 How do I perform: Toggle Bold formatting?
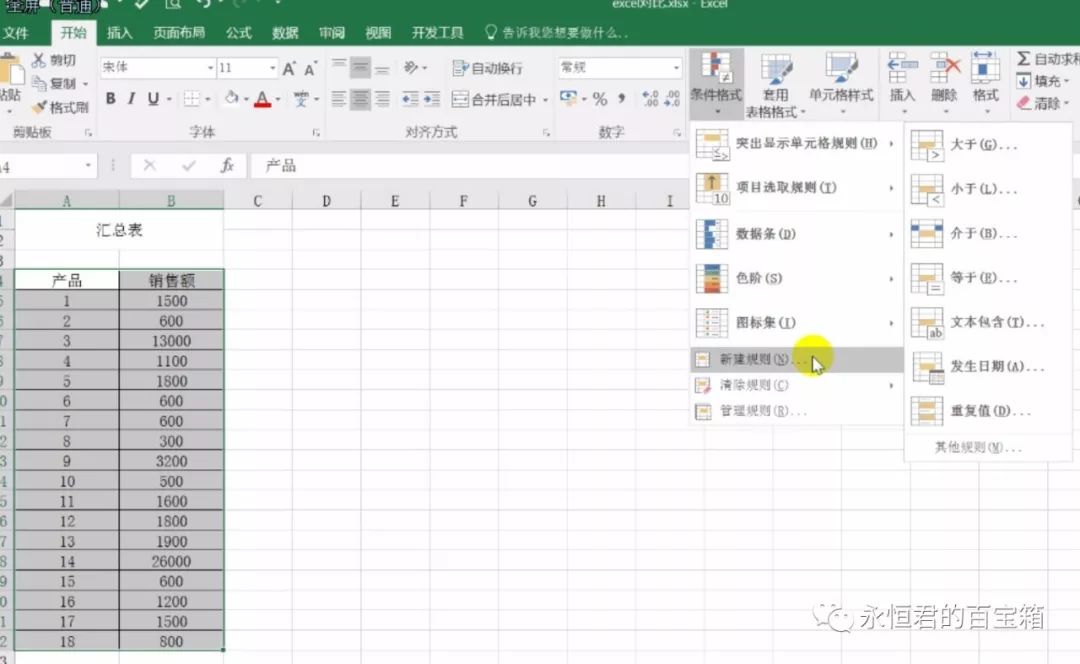(x=110, y=98)
